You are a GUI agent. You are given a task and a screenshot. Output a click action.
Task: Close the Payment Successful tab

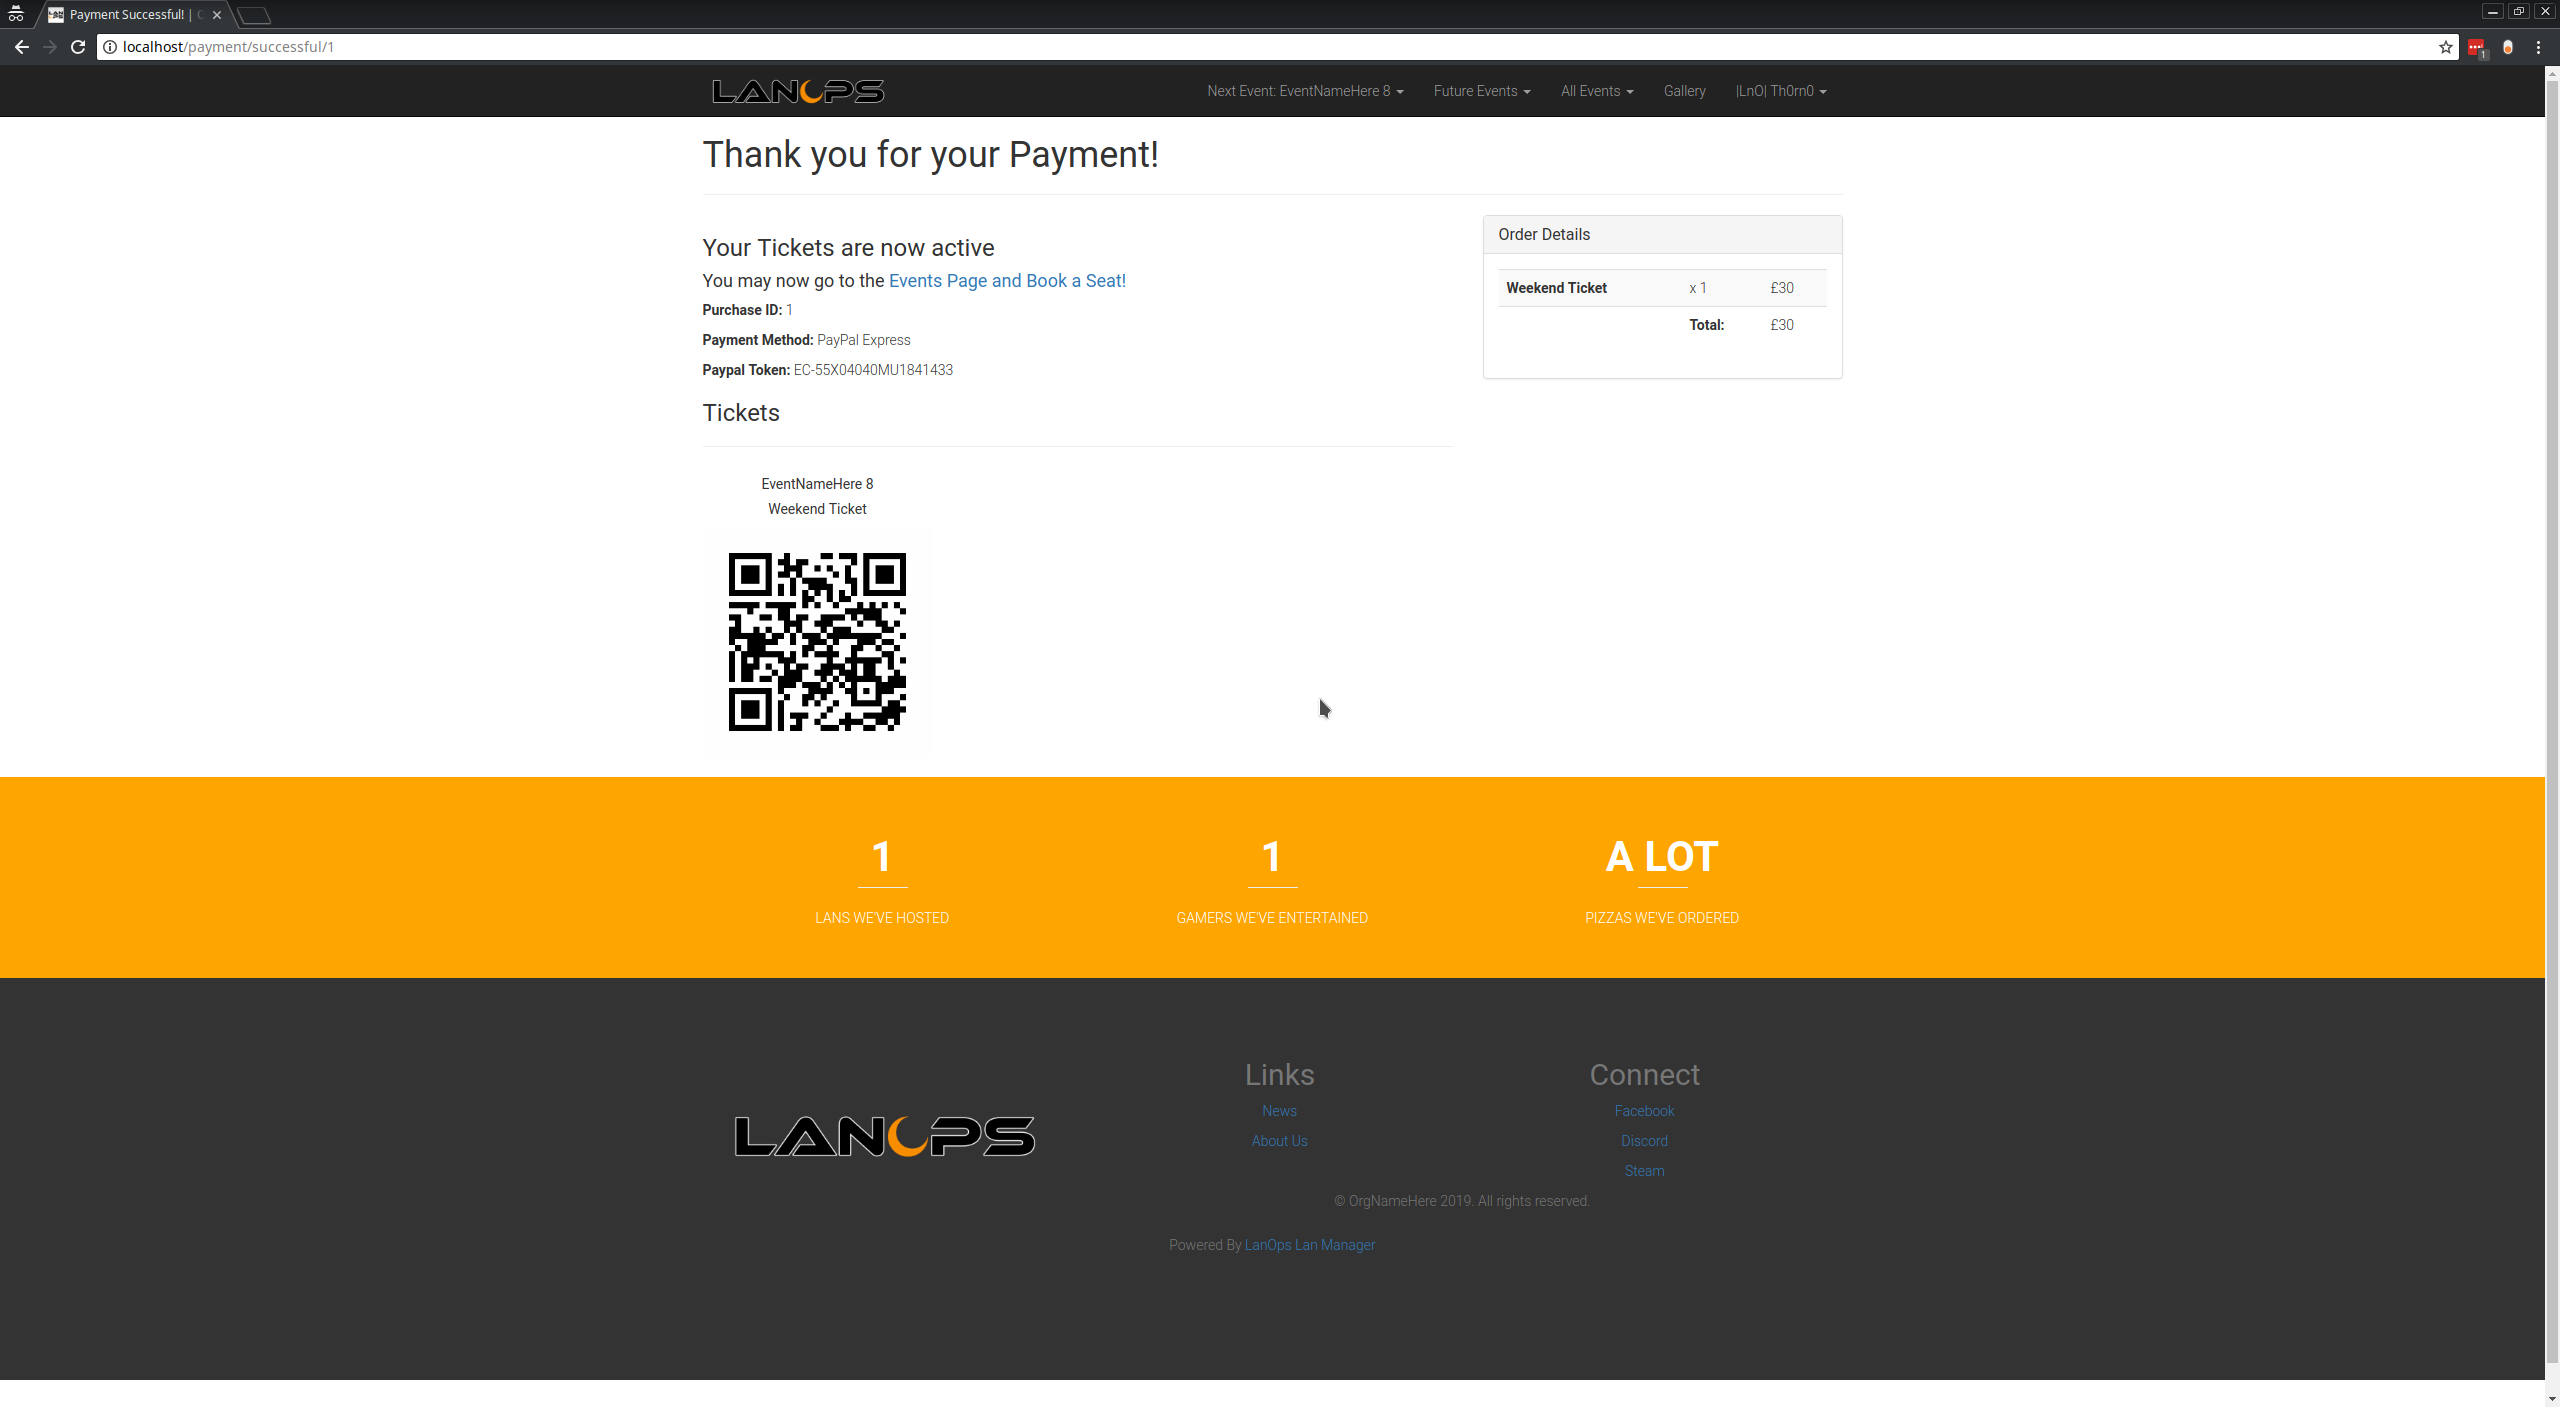(217, 15)
